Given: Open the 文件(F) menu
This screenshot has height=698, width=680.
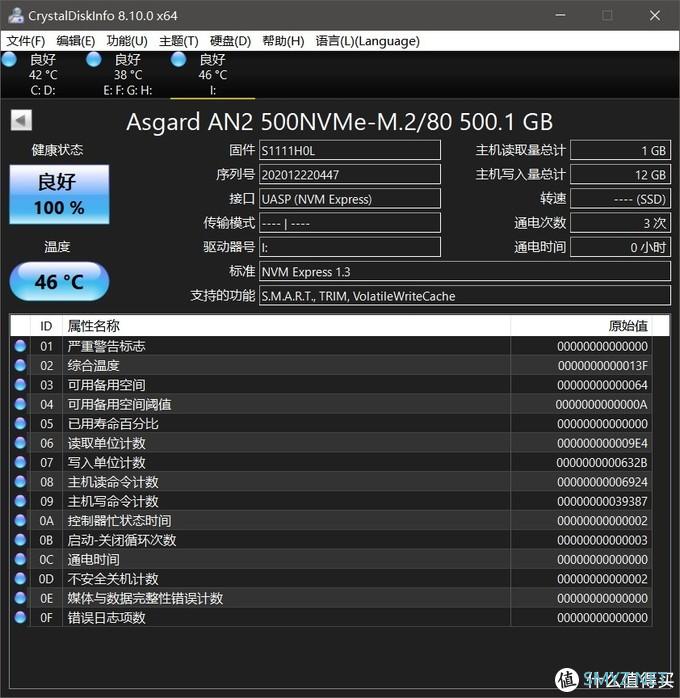Looking at the screenshot, I should point(26,41).
